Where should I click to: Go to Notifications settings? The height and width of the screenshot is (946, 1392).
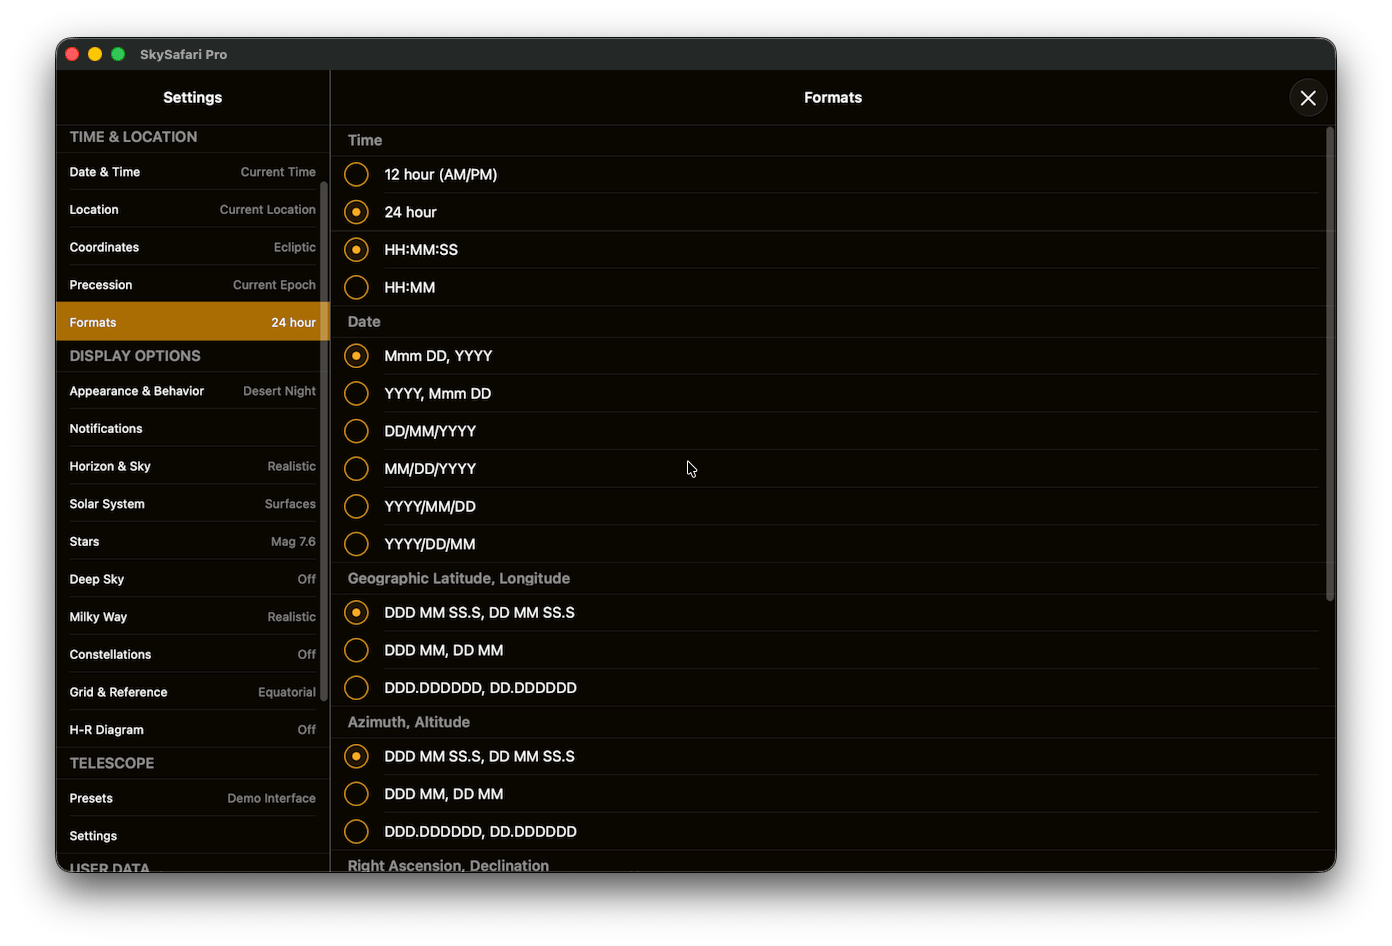192,429
